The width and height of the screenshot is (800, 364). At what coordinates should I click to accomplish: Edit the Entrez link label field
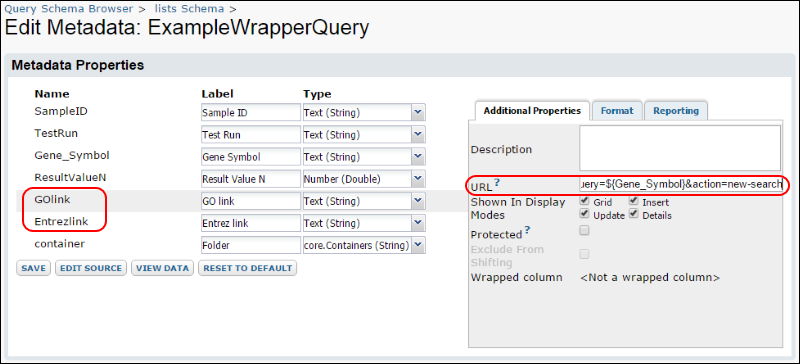(x=251, y=223)
